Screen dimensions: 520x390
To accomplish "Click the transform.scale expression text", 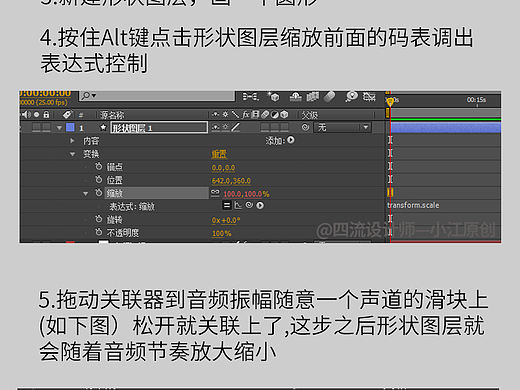I will 413,205.
